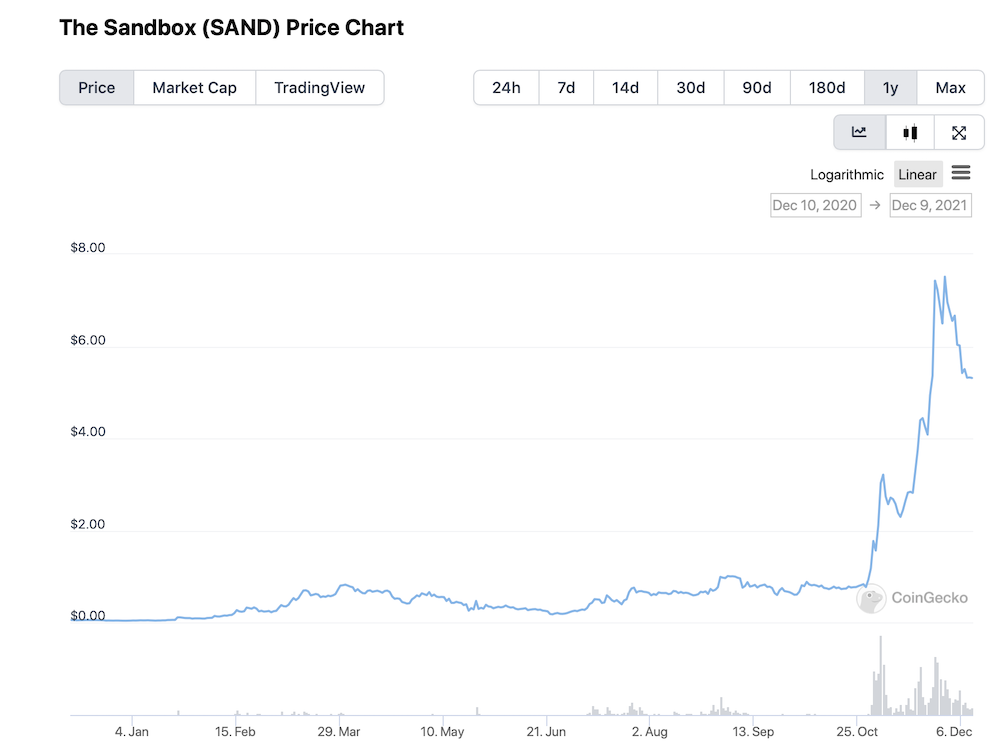
Task: Toggle Logarithmic scale
Action: (846, 175)
